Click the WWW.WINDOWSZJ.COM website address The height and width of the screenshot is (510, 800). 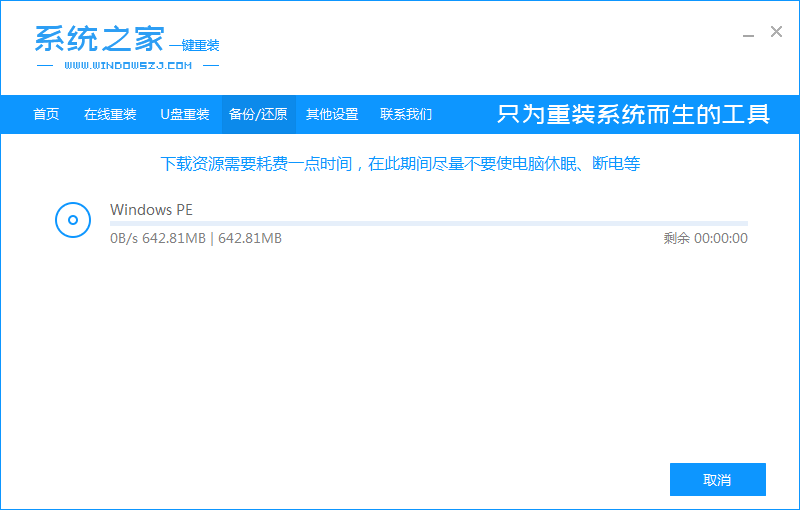click(x=127, y=66)
